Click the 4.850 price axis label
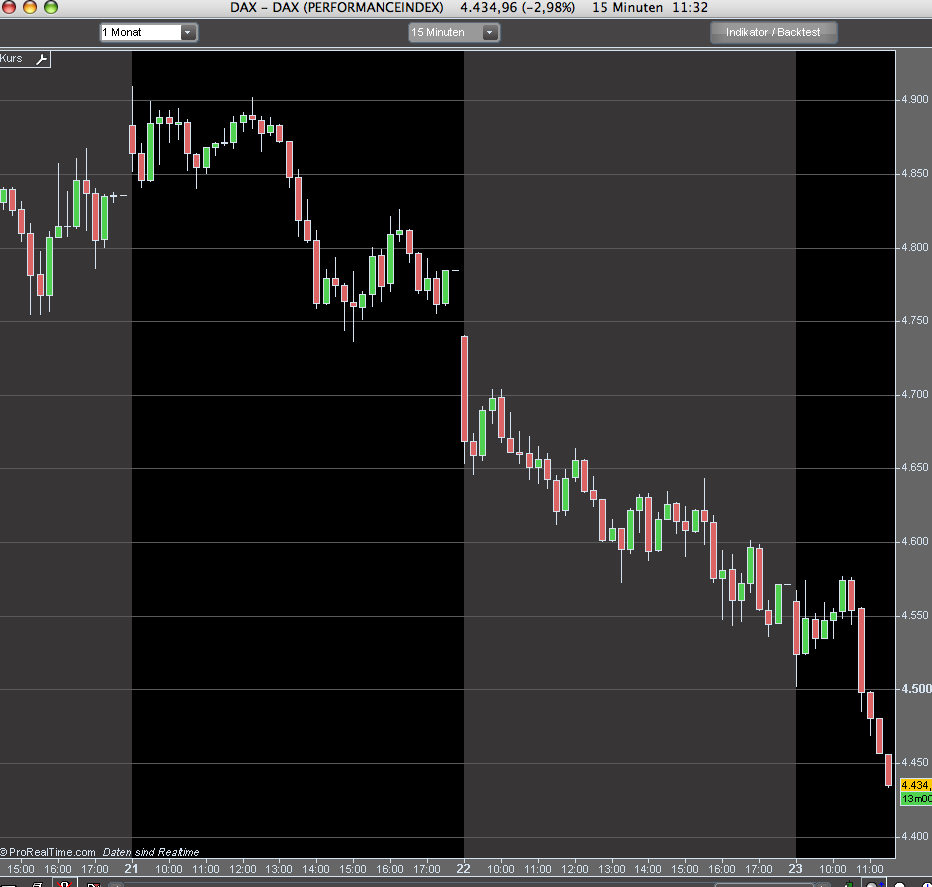This screenshot has width=932, height=887. pos(914,173)
